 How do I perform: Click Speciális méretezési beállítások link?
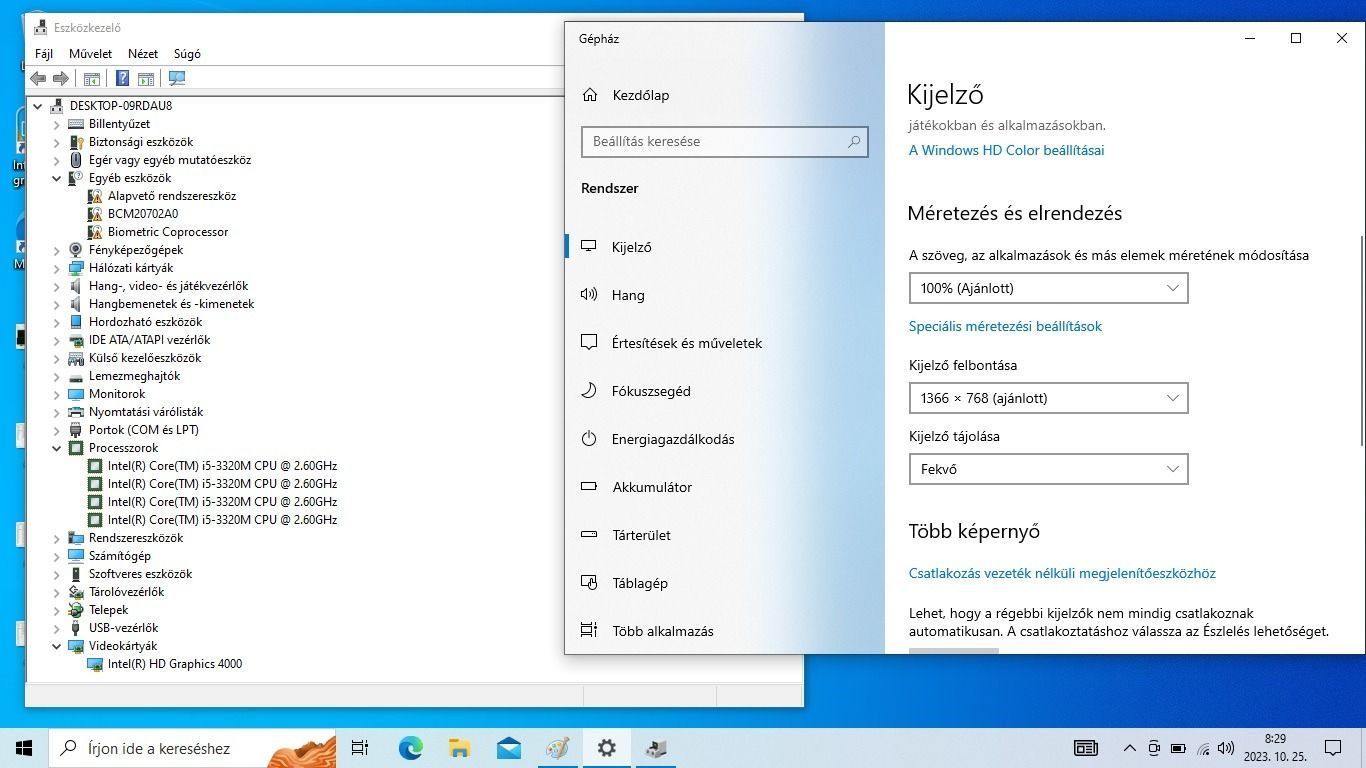[1005, 326]
